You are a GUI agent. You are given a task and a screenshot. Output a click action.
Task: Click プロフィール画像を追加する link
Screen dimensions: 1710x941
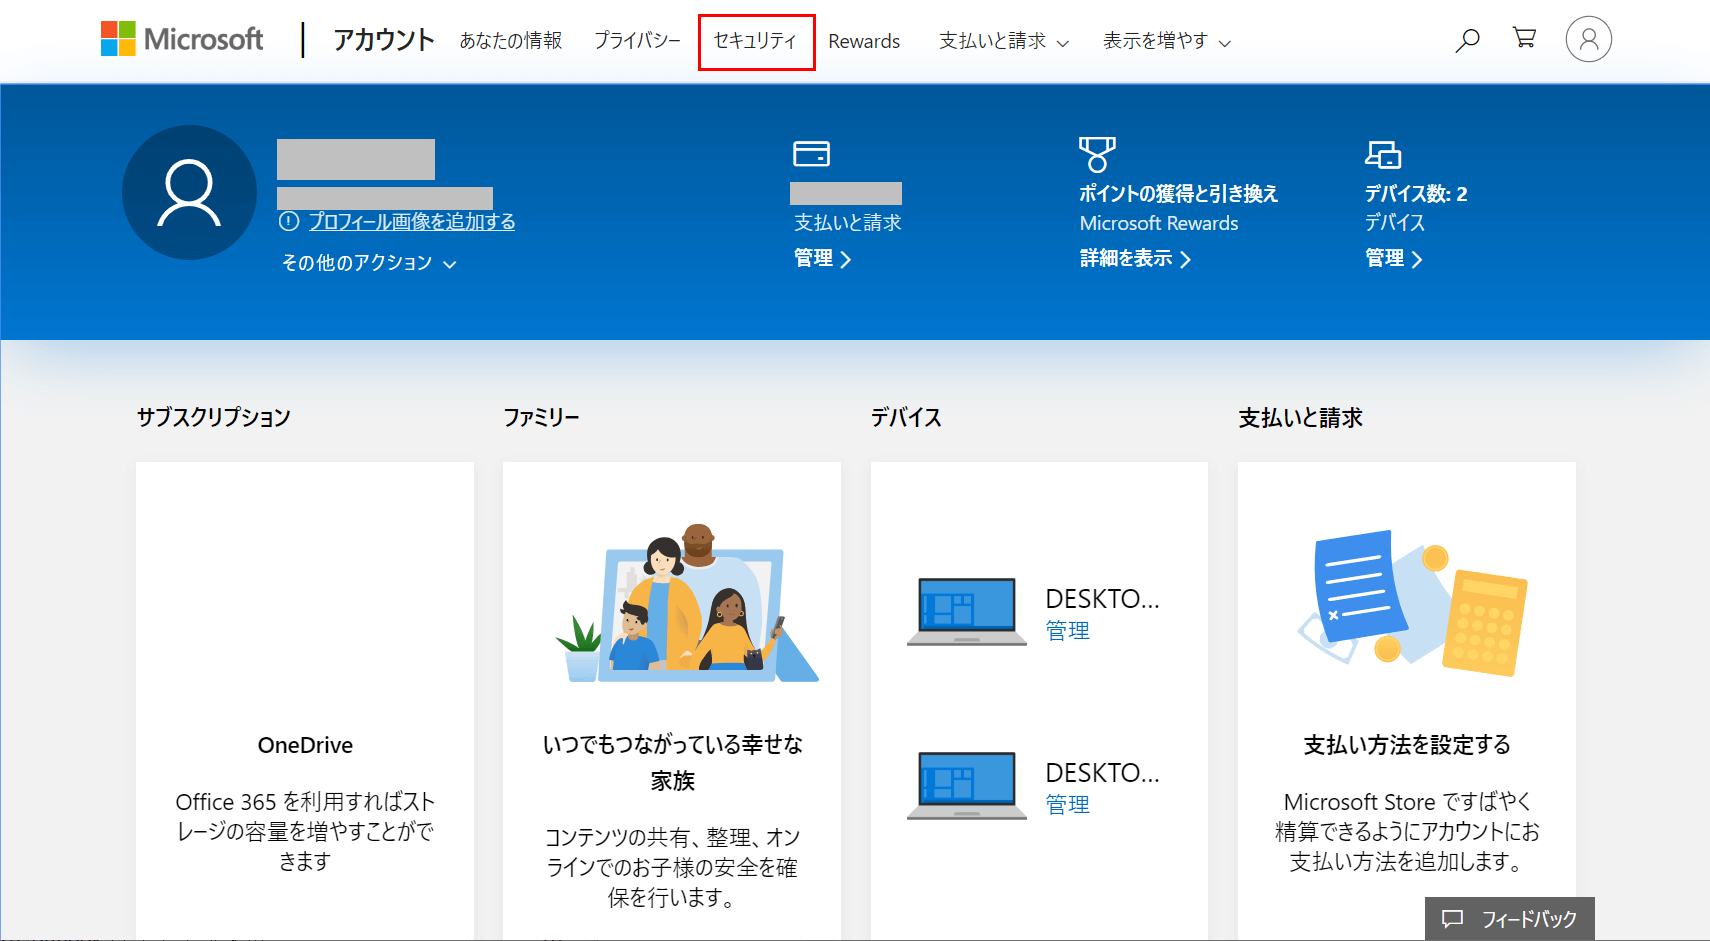[411, 221]
